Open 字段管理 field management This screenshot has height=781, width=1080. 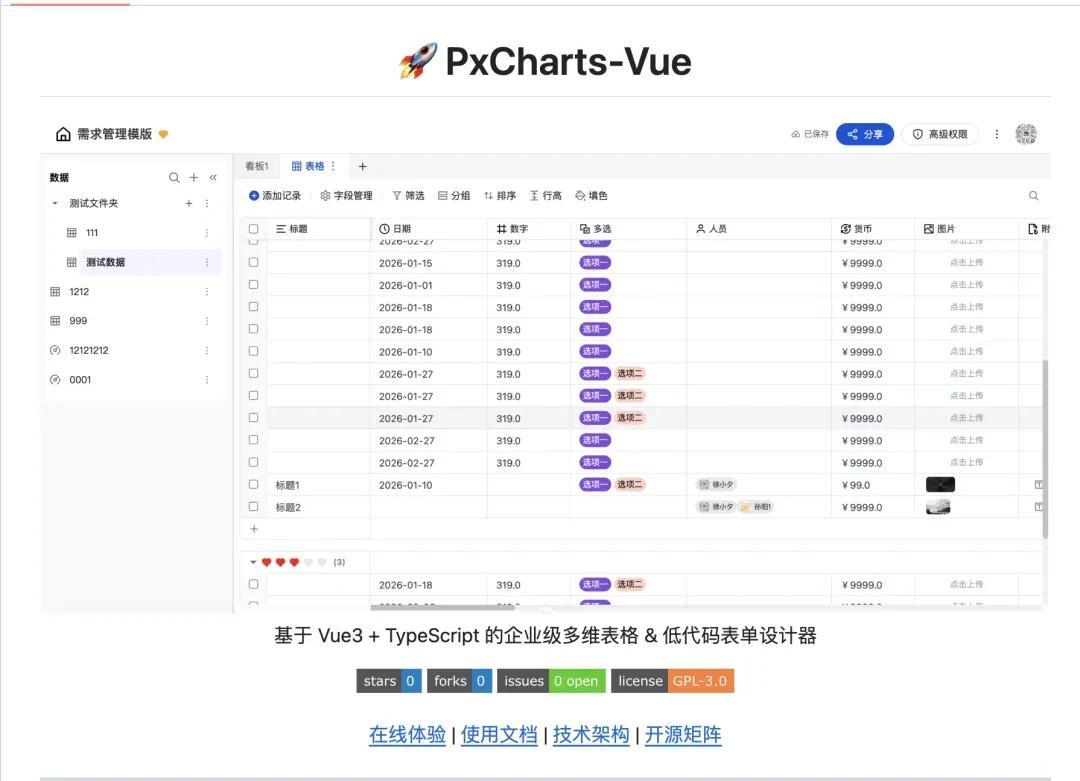pyautogui.click(x=346, y=196)
